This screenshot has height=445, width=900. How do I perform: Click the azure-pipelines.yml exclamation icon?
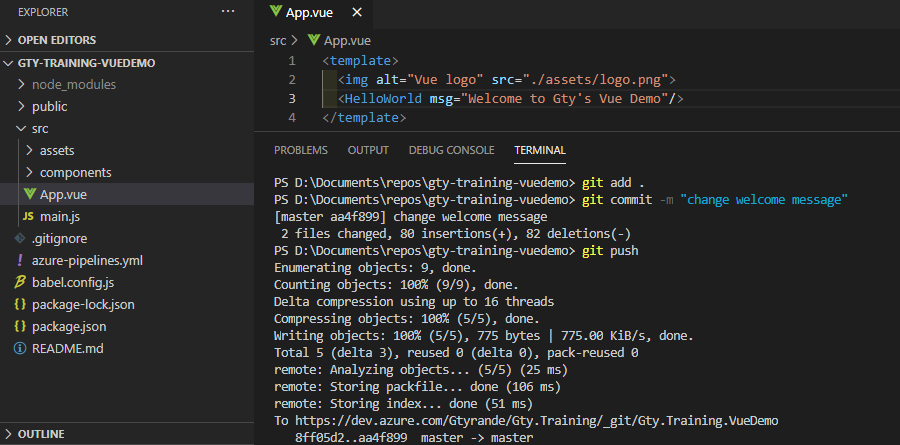tap(20, 260)
